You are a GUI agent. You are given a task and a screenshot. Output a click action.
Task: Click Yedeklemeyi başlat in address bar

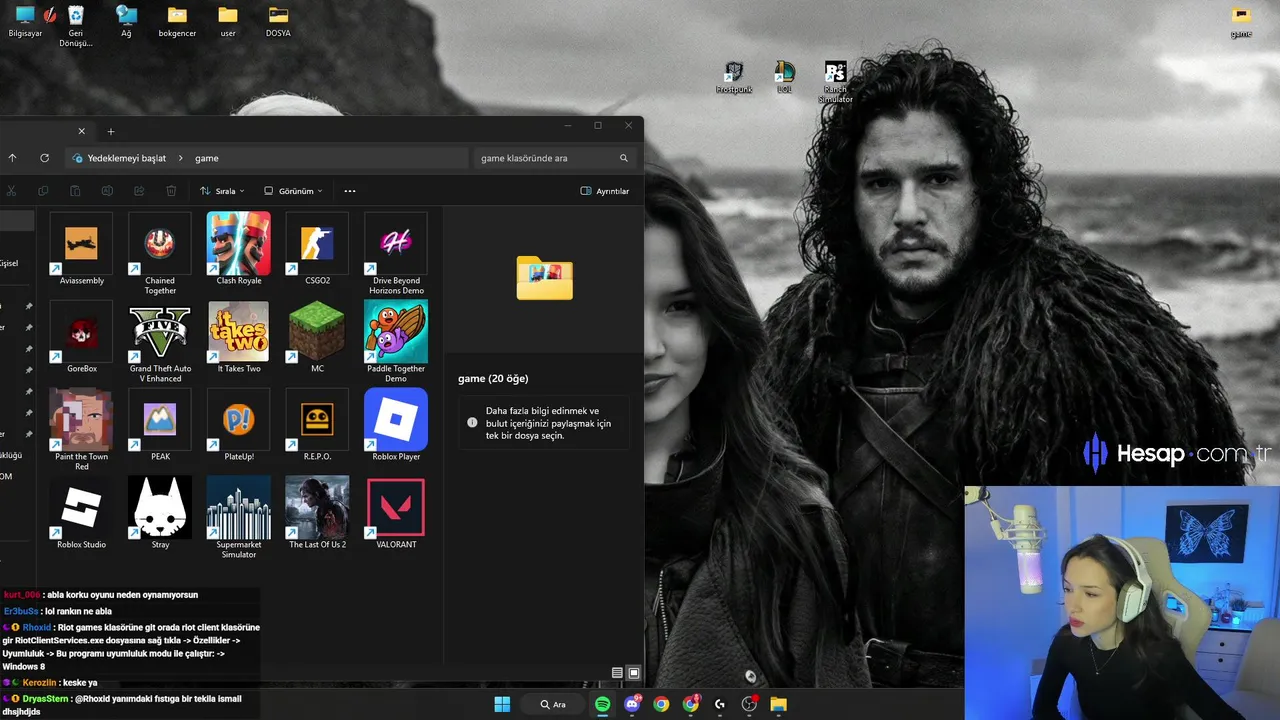(x=127, y=158)
